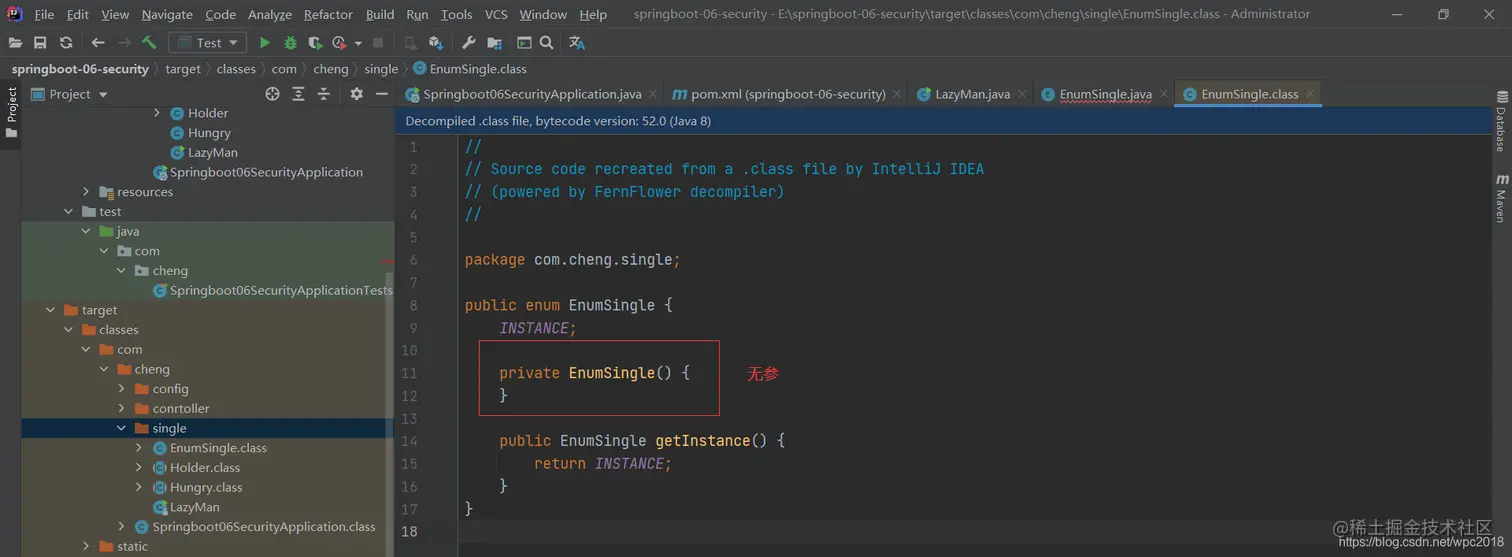This screenshot has width=1512, height=557.
Task: Run with Coverage shield icon
Action: 315,43
